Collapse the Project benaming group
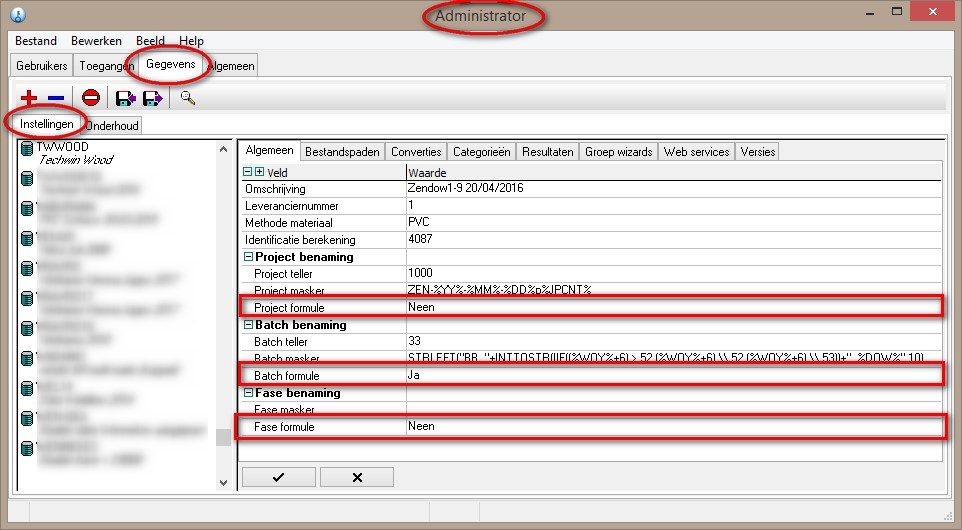The image size is (962, 530). 248,257
